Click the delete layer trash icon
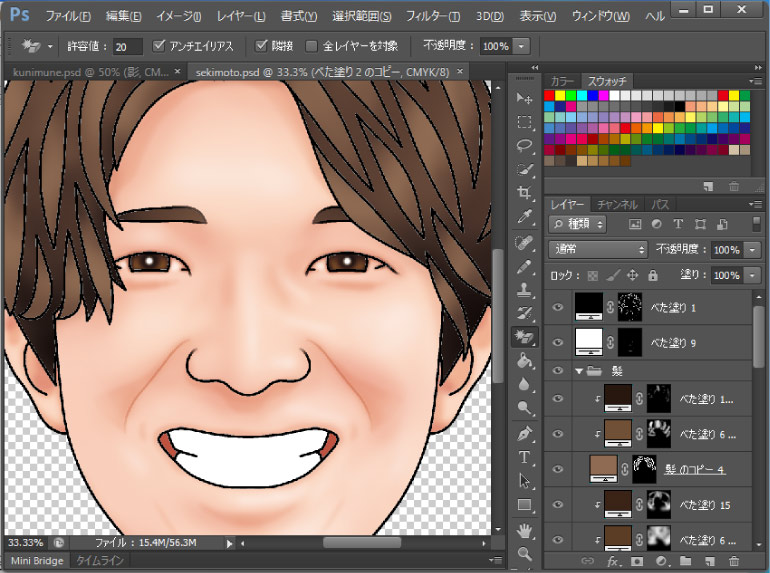 [x=734, y=563]
